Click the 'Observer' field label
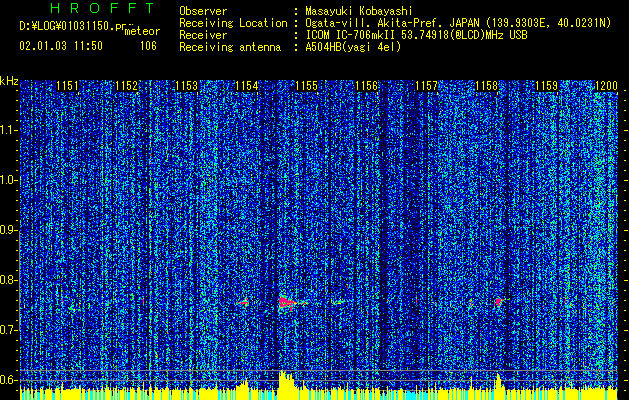Viewport: 629px width, 400px height. (203, 11)
